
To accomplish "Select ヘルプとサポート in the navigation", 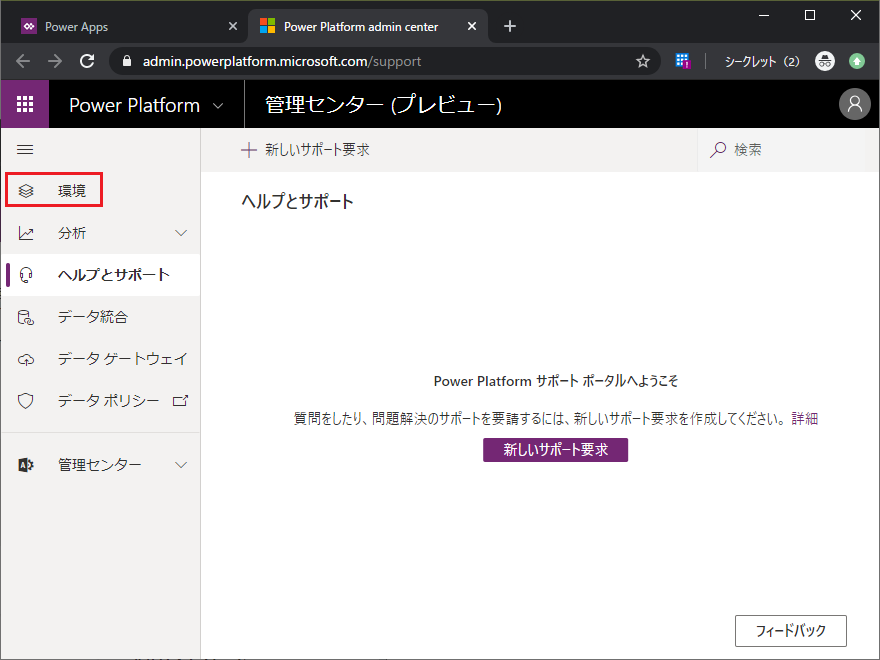I will point(101,275).
